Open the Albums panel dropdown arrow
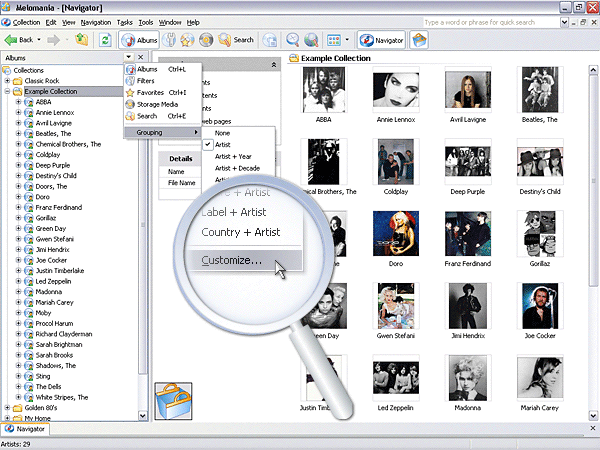 tap(129, 57)
